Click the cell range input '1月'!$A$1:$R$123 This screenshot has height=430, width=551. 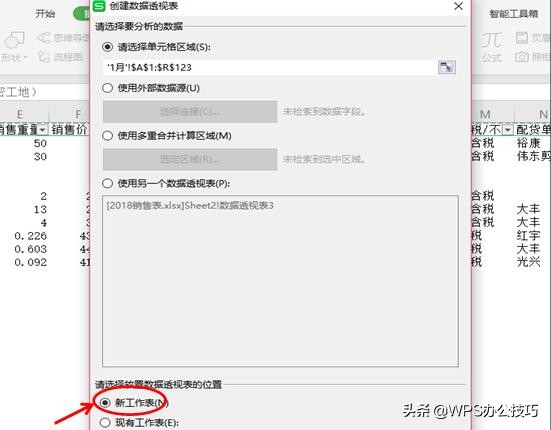tap(270, 67)
